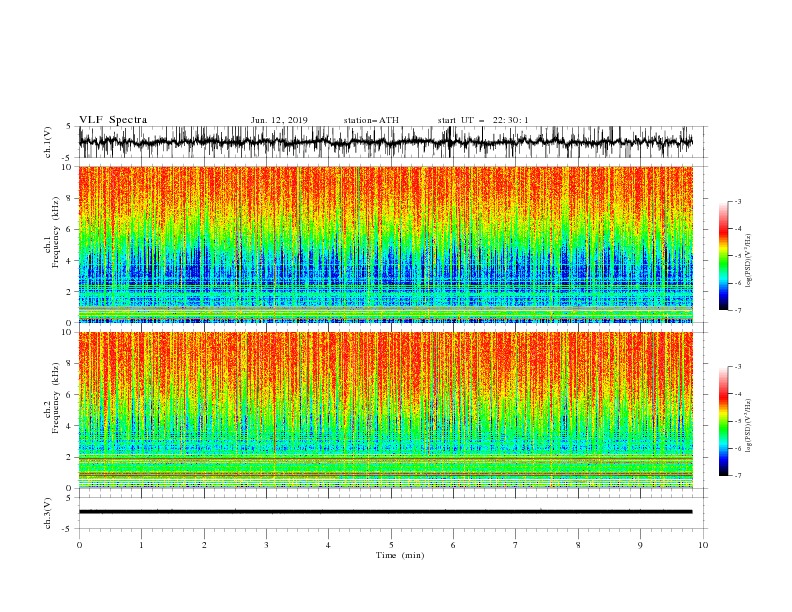Image resolution: width=792 pixels, height=612 pixels.
Task: Click inside the ch.2 spectrogram panel
Action: [385, 410]
